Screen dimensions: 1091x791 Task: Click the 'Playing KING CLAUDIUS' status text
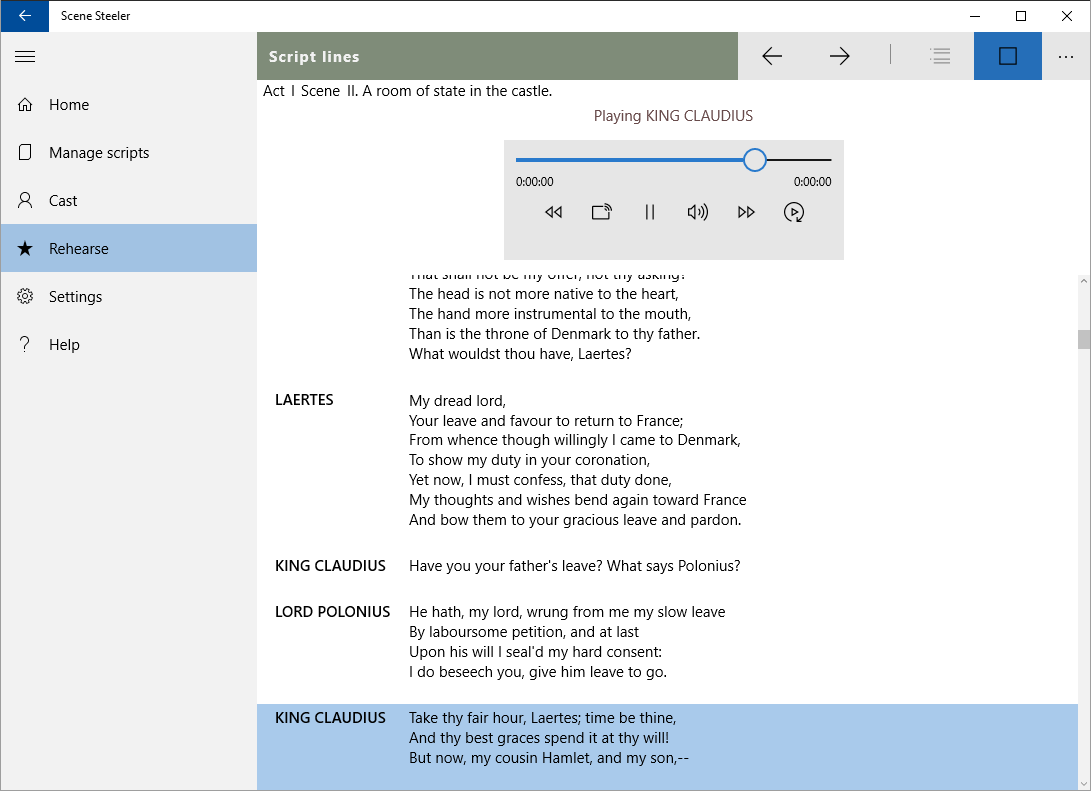673,116
